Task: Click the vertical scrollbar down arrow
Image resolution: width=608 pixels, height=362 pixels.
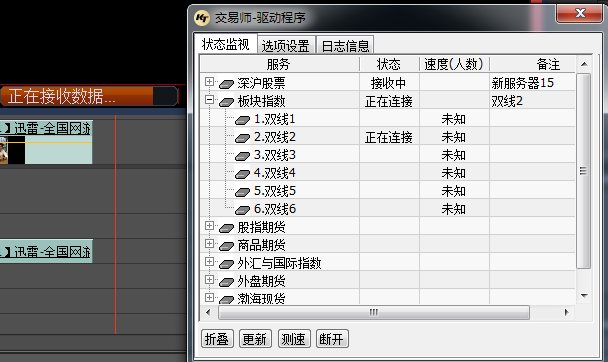Action: coord(584,296)
